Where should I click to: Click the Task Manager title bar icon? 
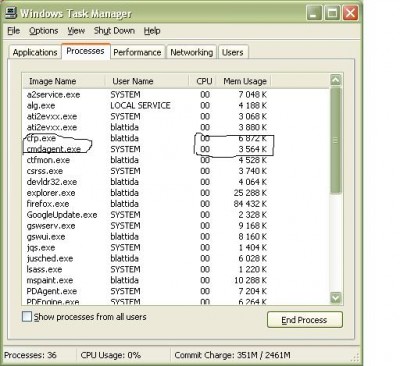[x=11, y=13]
